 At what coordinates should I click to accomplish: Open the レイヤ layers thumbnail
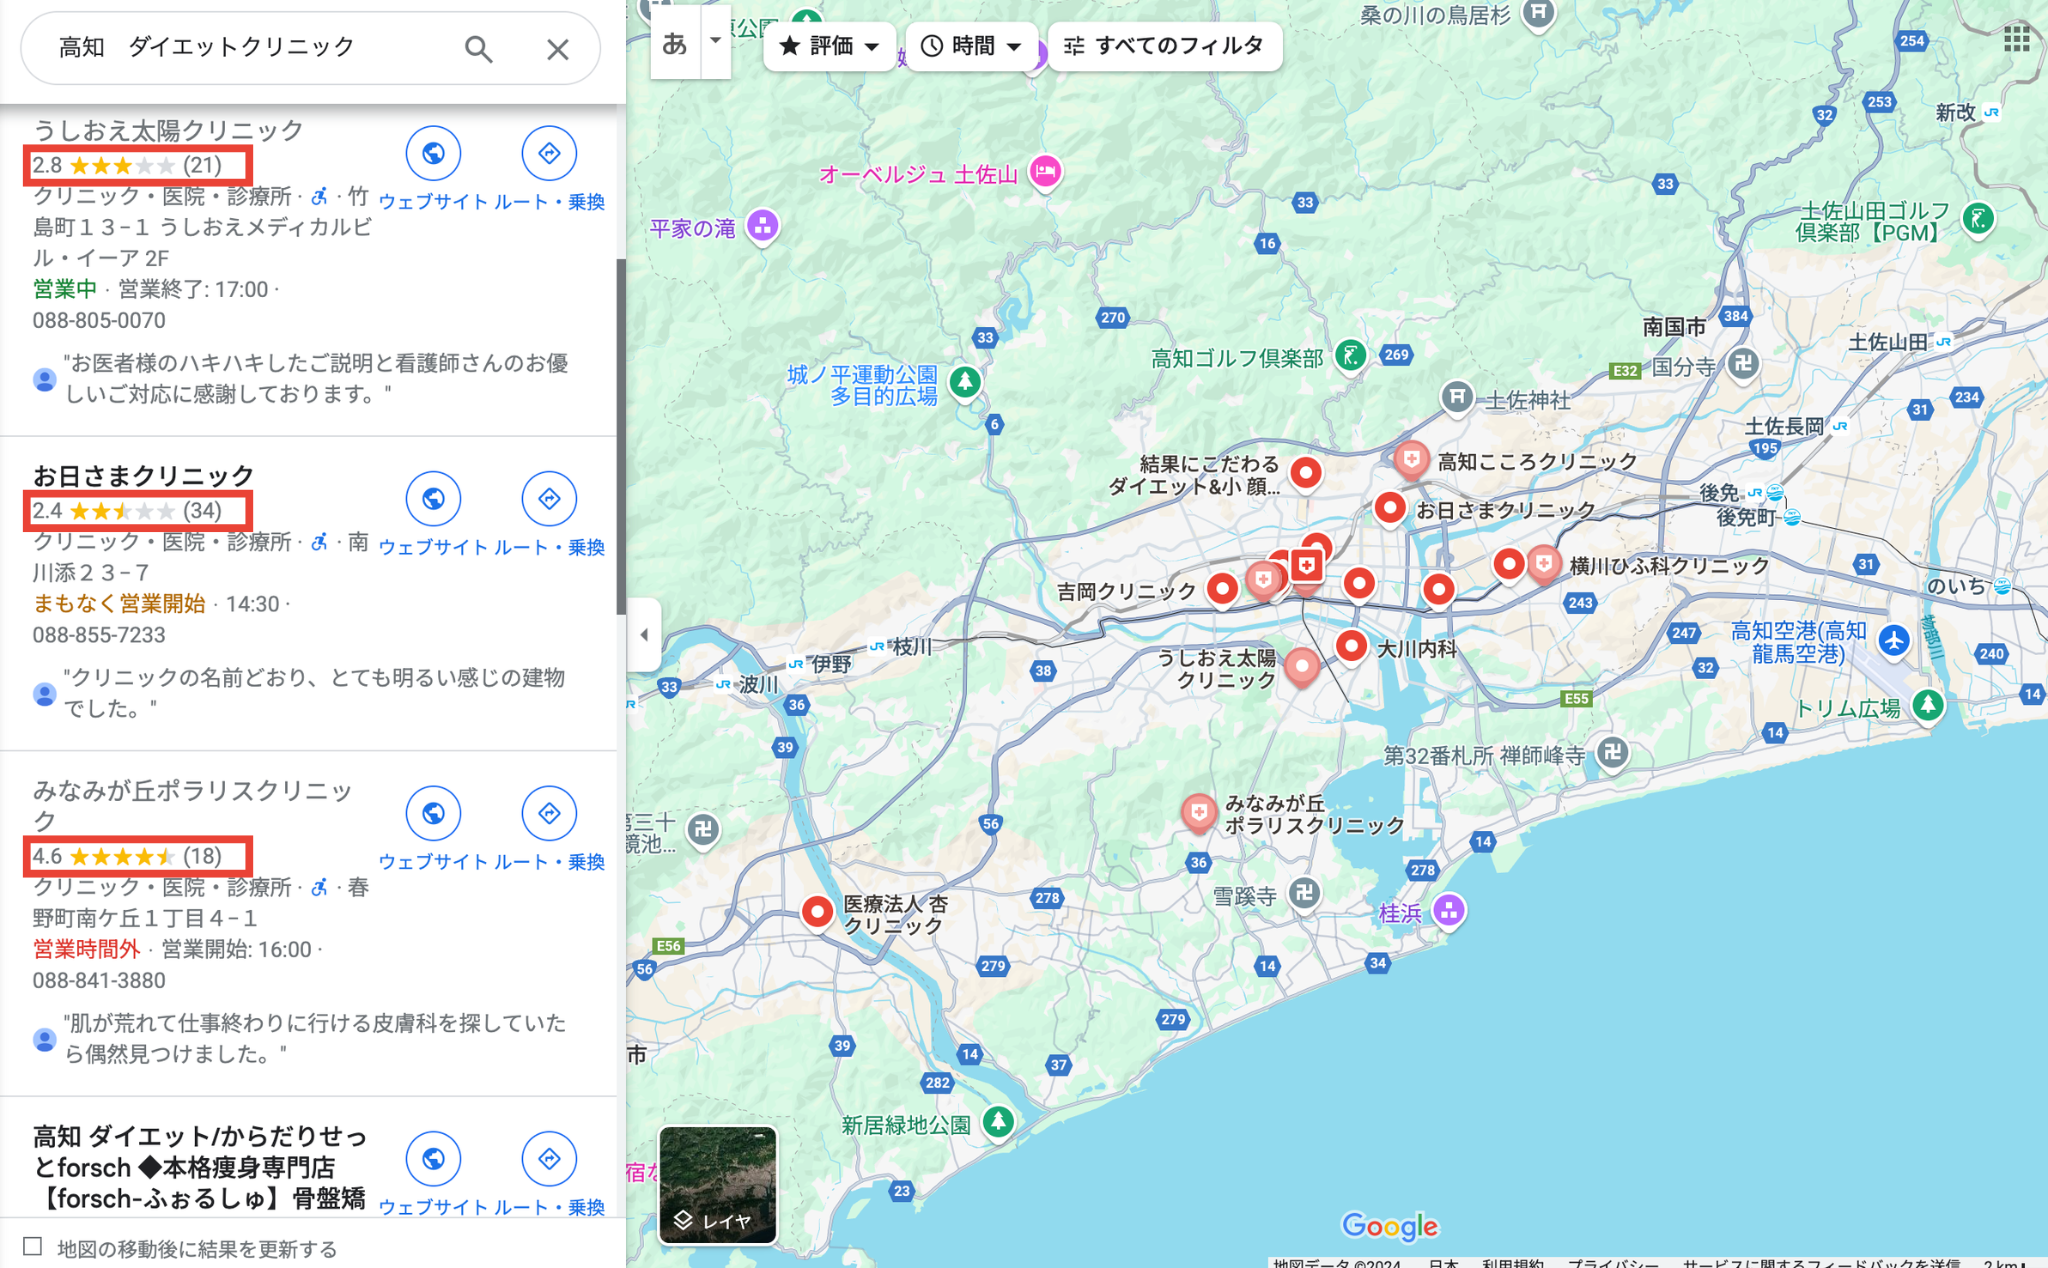pos(718,1185)
